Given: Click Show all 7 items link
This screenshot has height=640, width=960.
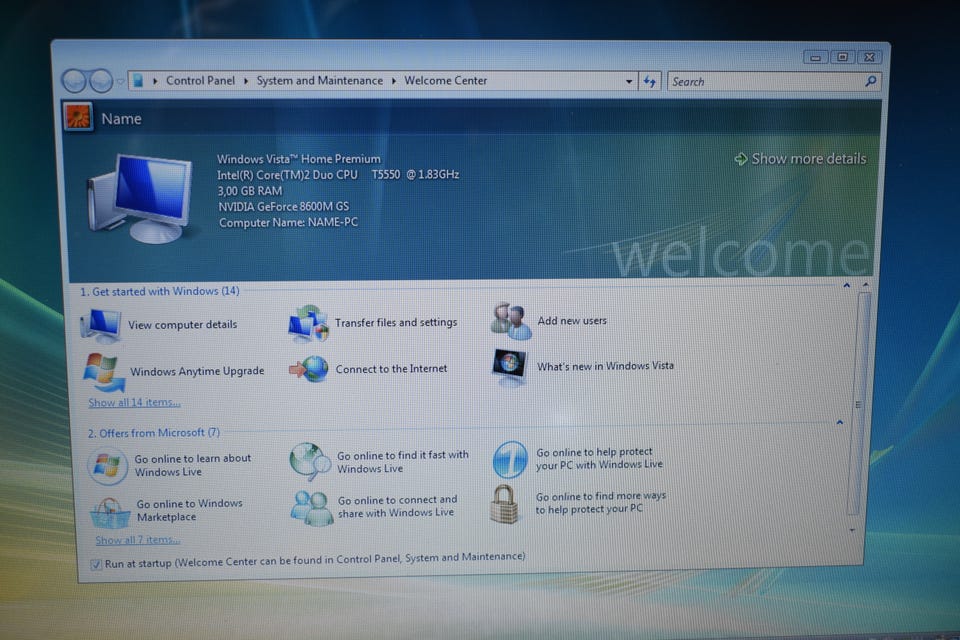Looking at the screenshot, I should pos(138,540).
